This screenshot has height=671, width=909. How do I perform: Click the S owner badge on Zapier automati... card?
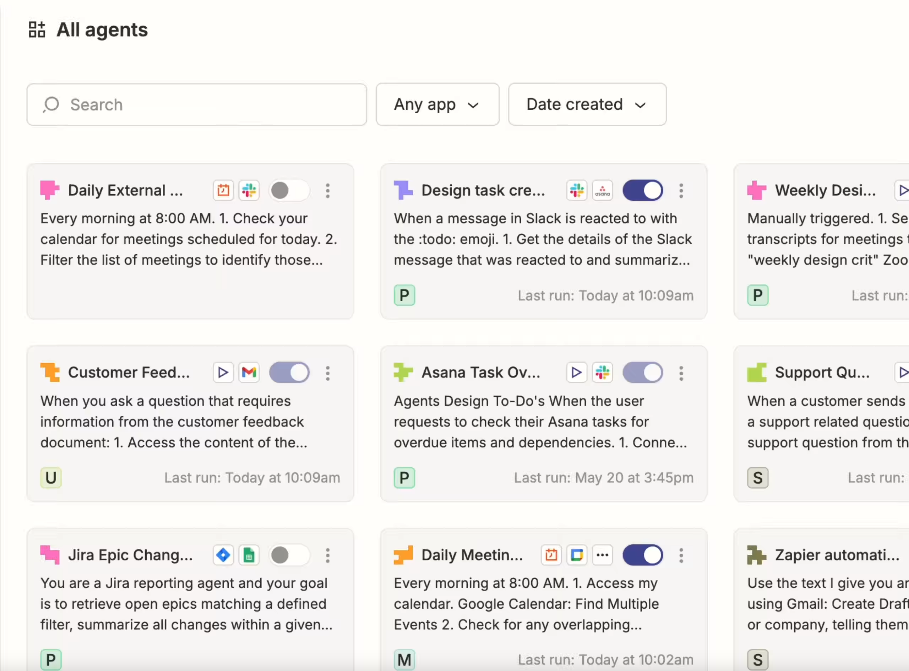pos(758,659)
